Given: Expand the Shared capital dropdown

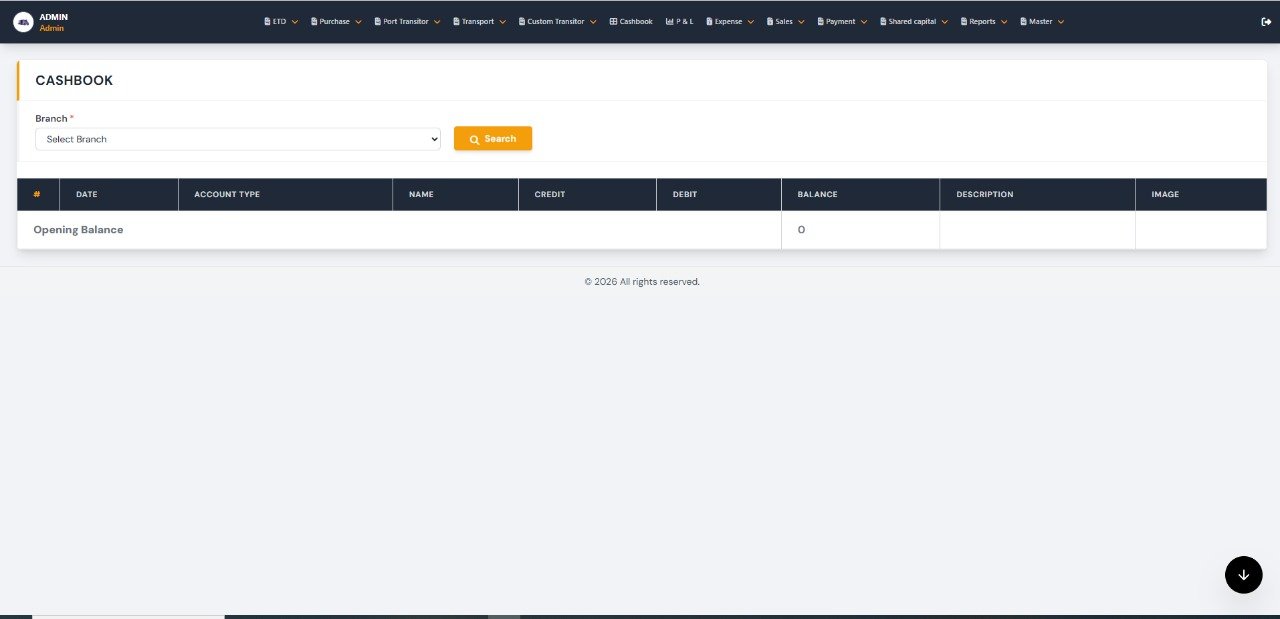Looking at the screenshot, I should coord(945,21).
